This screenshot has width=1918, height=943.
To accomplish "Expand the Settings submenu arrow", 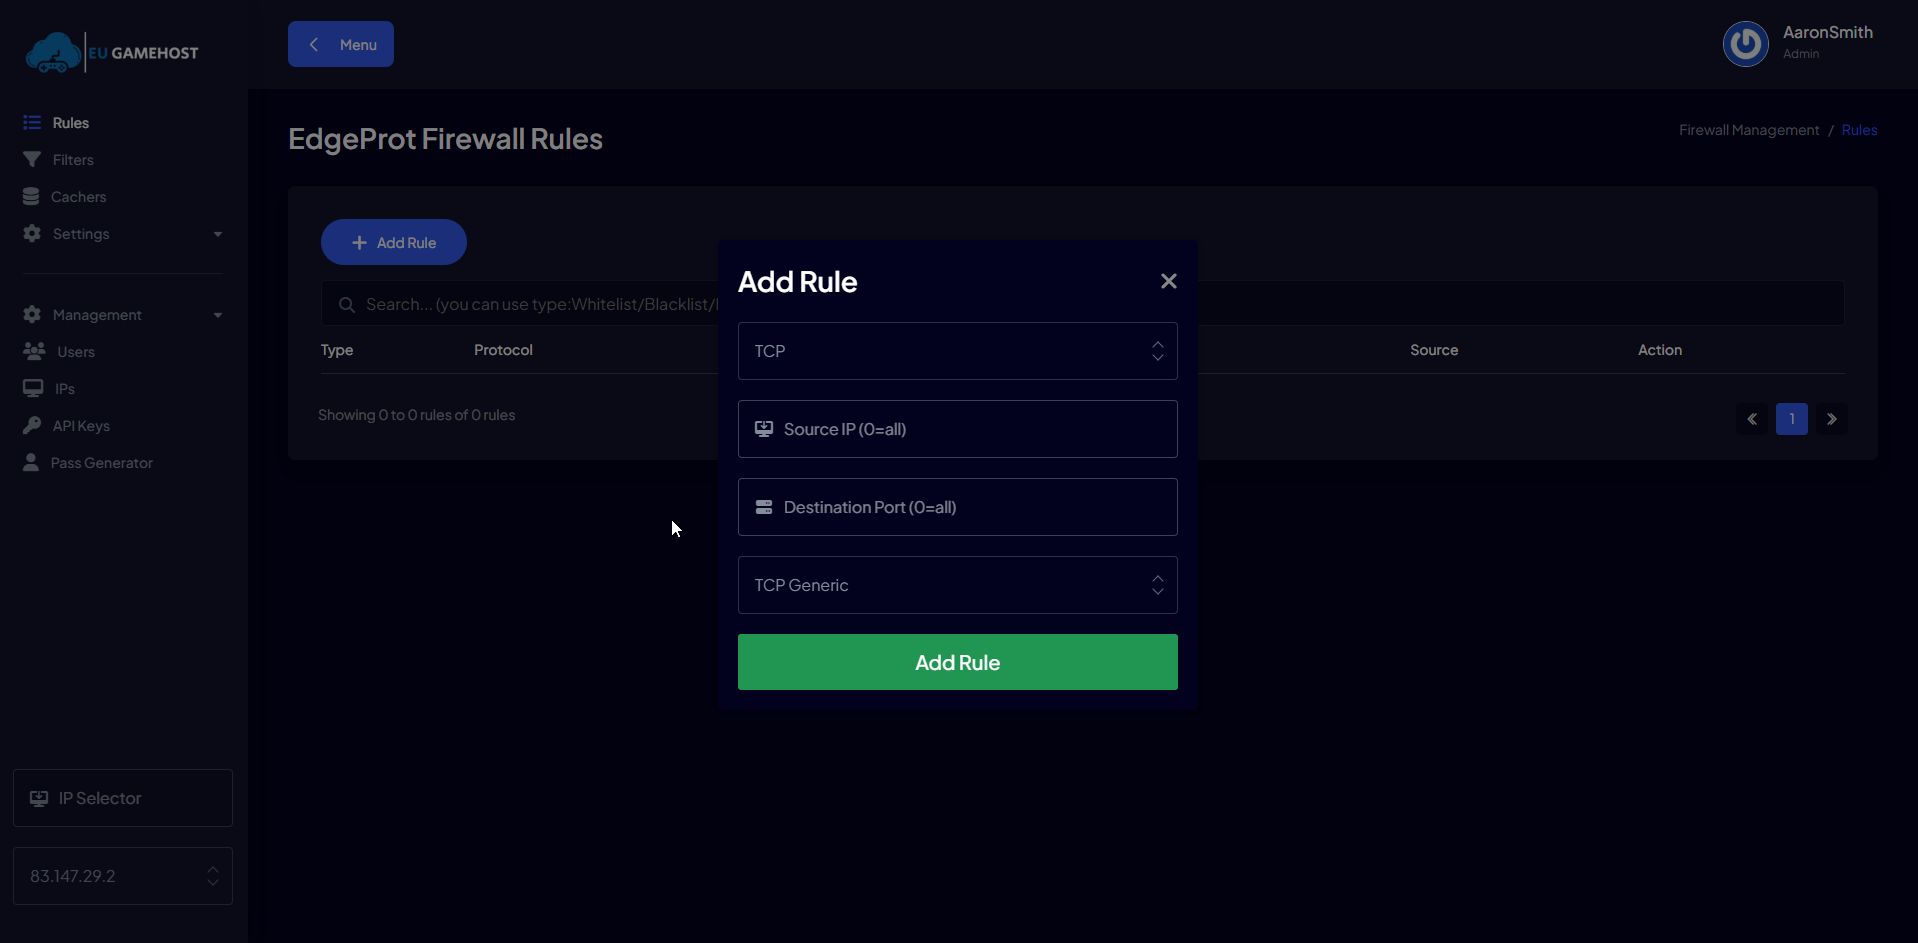I will (x=218, y=234).
